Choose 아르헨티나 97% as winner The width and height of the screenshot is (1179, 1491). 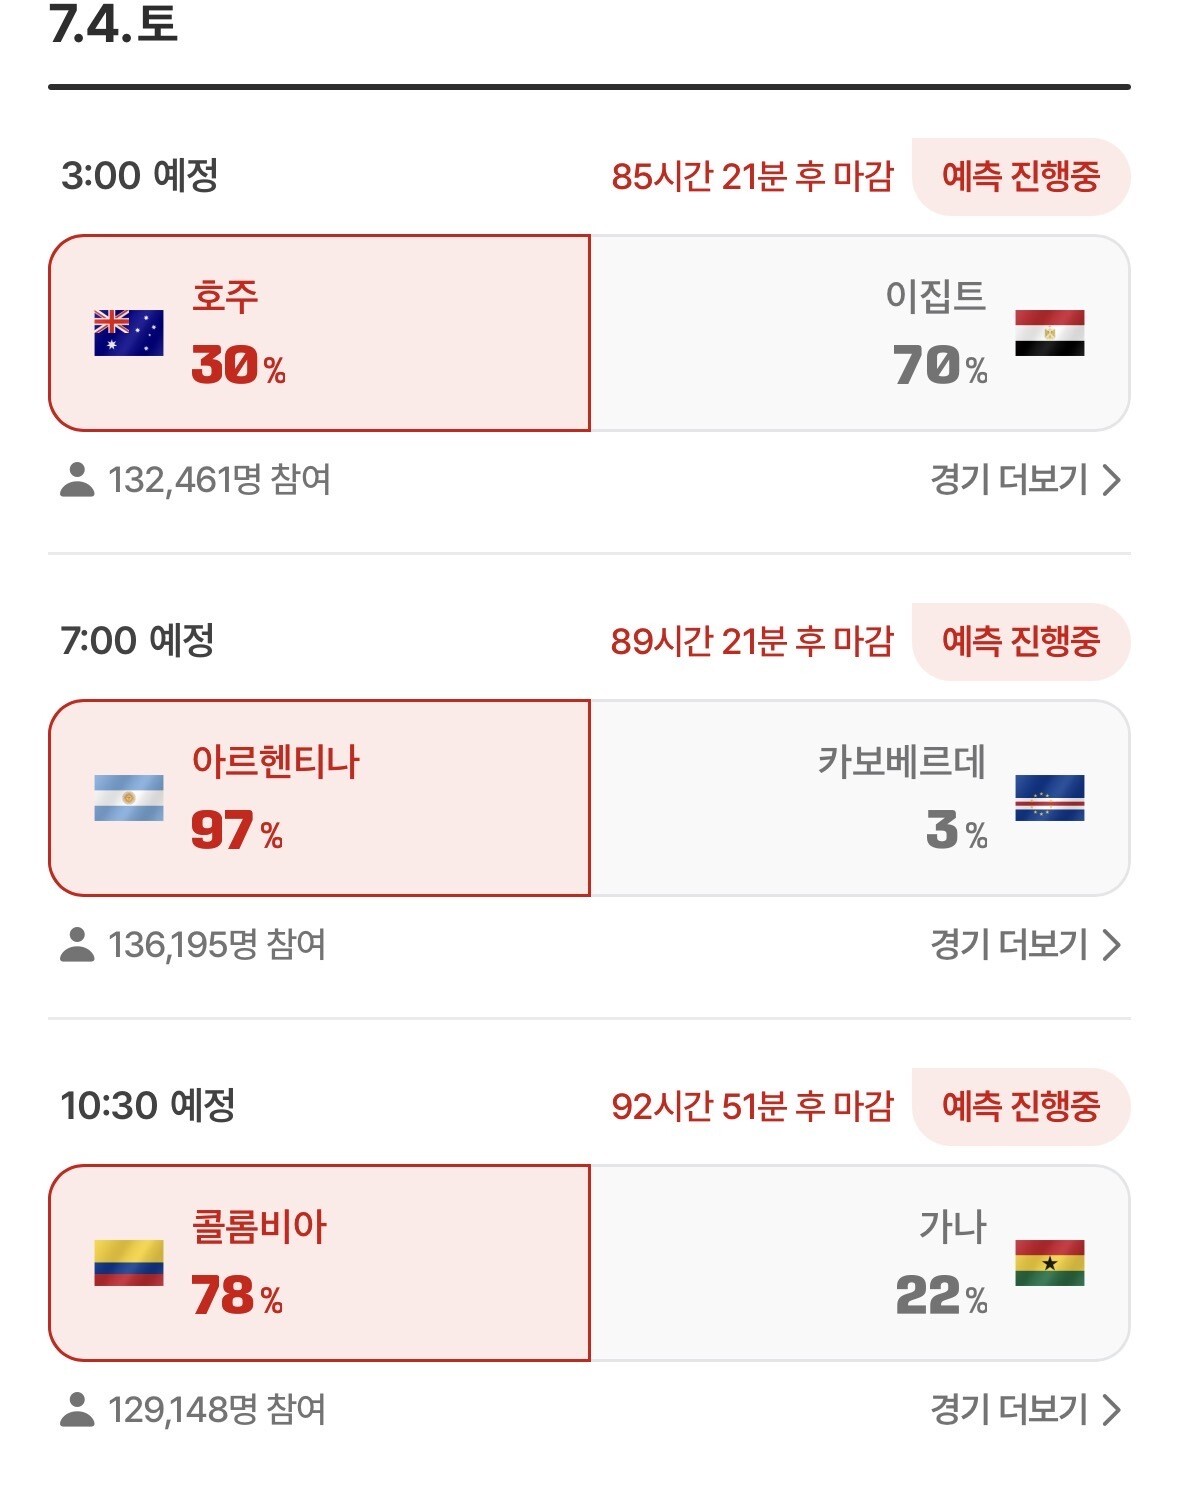click(319, 798)
